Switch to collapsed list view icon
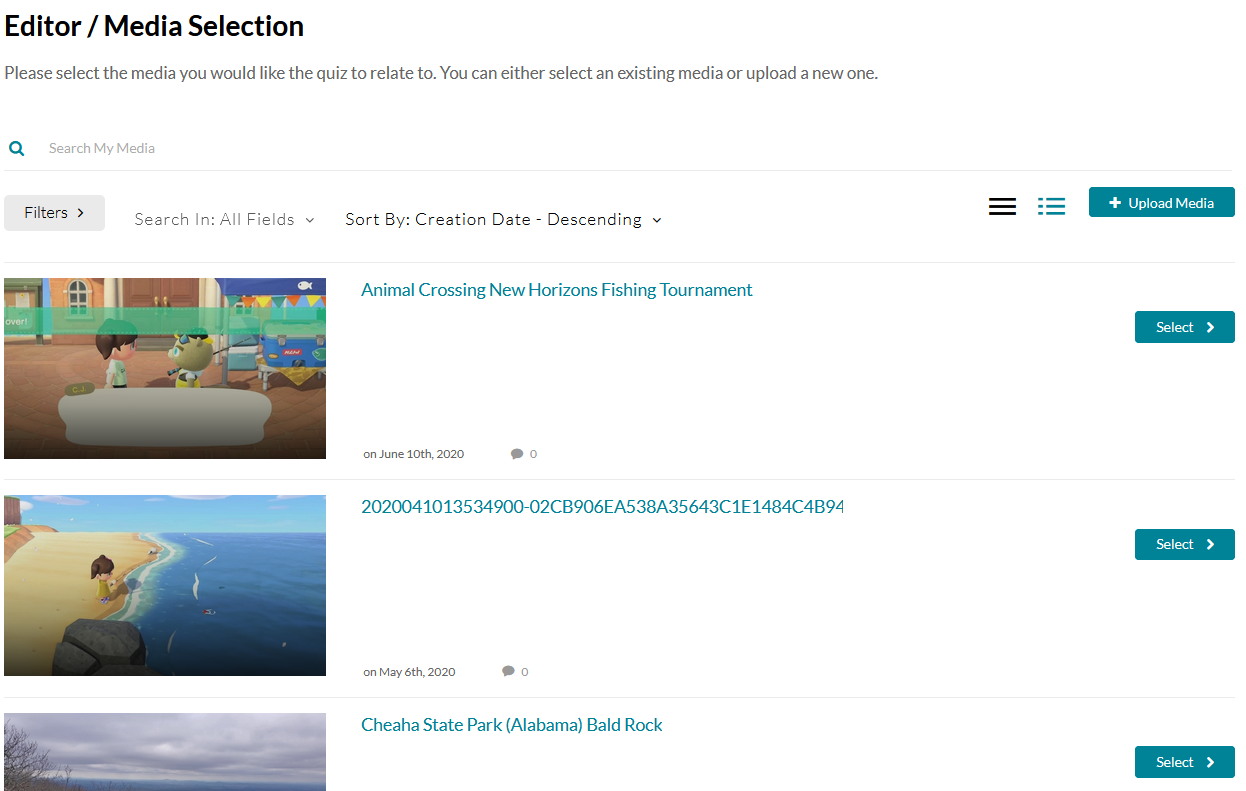This screenshot has height=791, width=1246. [x=1002, y=206]
